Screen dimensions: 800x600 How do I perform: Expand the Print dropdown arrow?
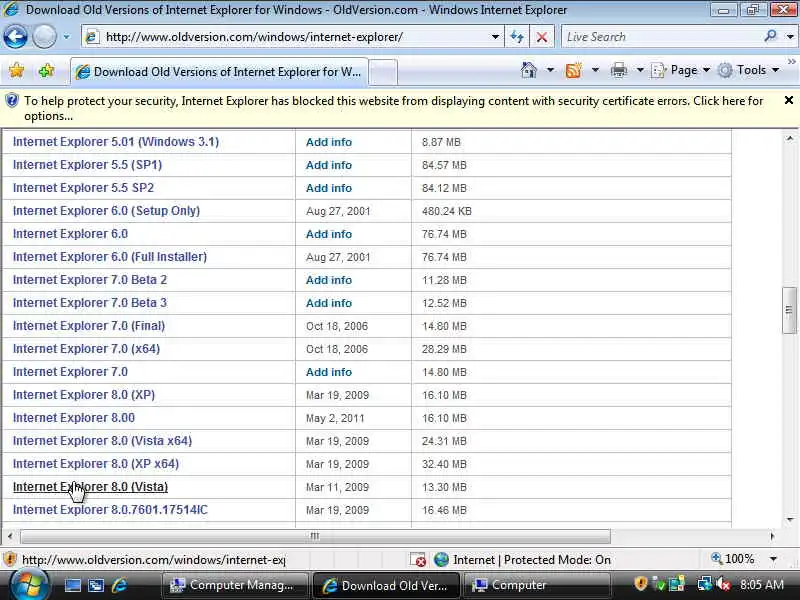(x=640, y=70)
